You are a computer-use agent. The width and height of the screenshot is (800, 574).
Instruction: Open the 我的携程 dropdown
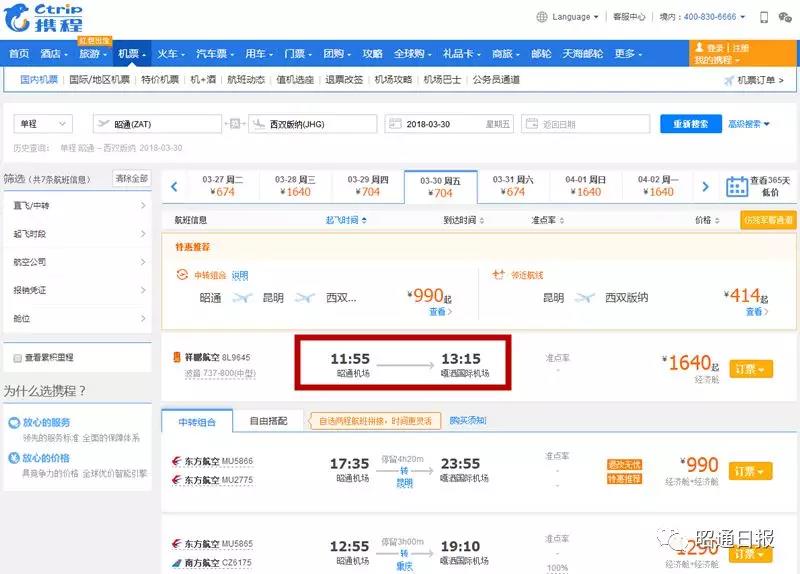(x=717, y=60)
